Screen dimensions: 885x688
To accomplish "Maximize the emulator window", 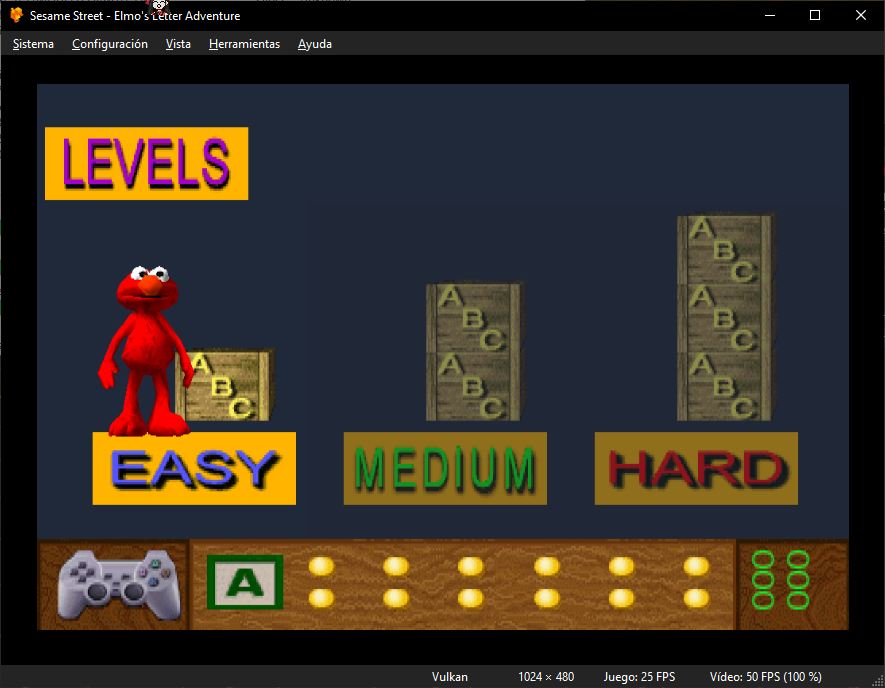I will 815,15.
